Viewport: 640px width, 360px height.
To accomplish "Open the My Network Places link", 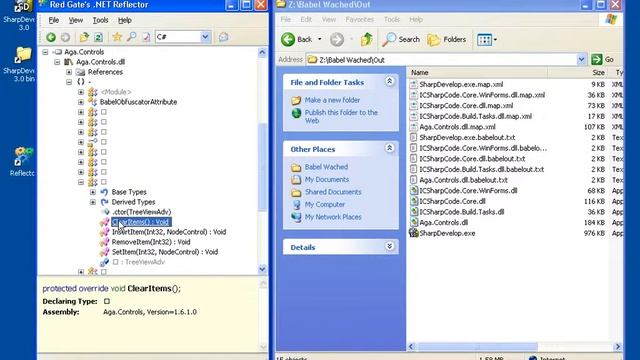I will 333,217.
